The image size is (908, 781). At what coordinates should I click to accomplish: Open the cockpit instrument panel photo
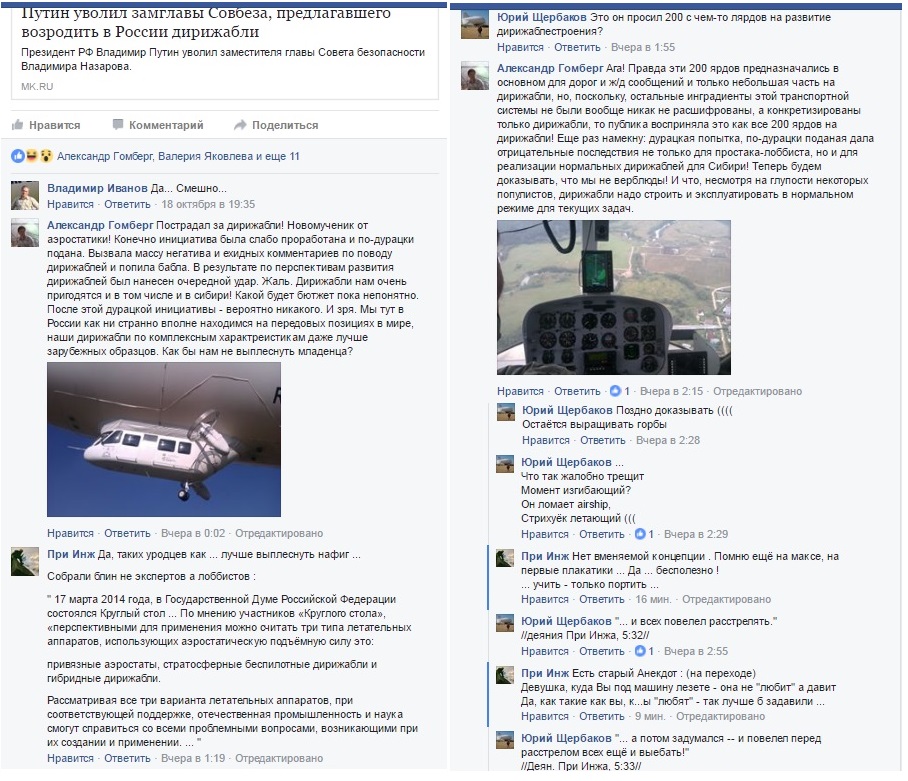[x=614, y=297]
